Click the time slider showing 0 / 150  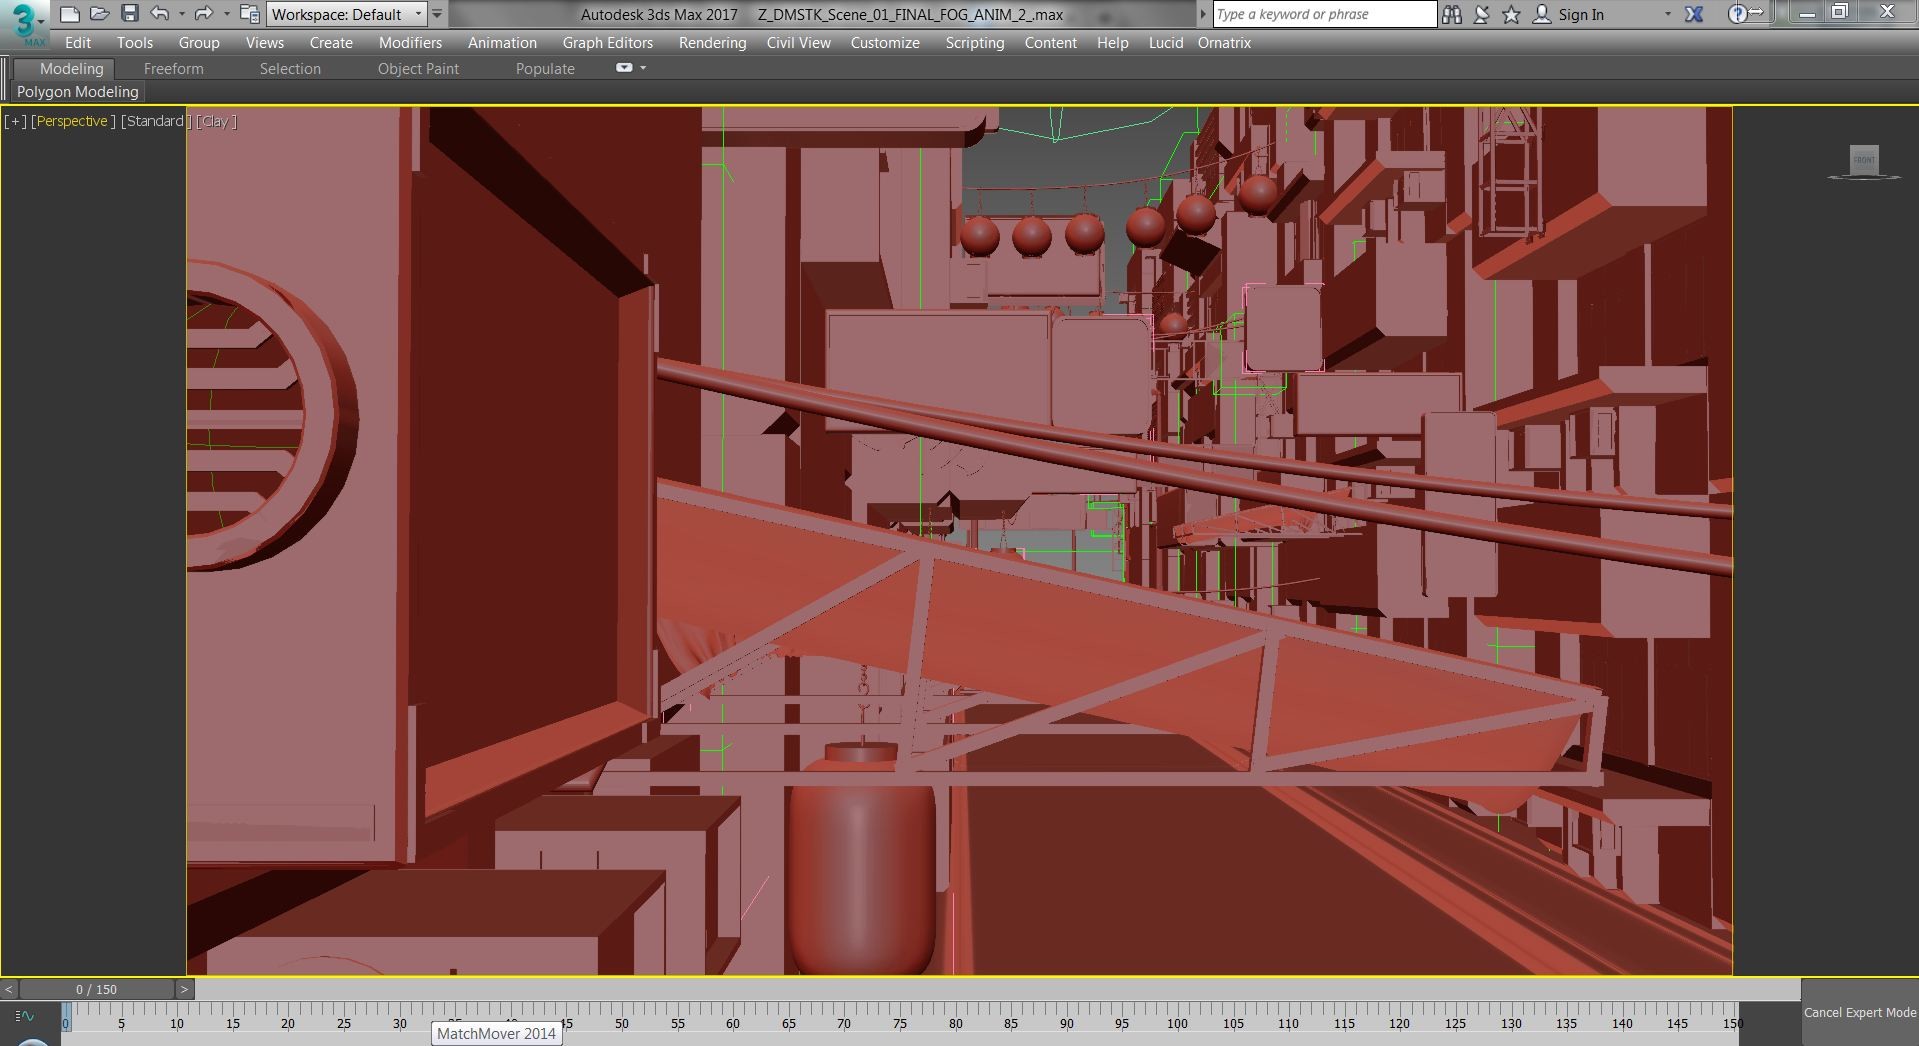click(x=97, y=989)
